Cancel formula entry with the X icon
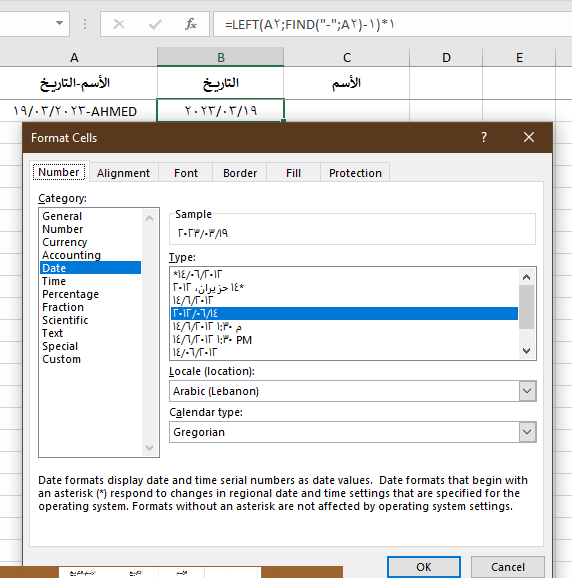 point(119,24)
